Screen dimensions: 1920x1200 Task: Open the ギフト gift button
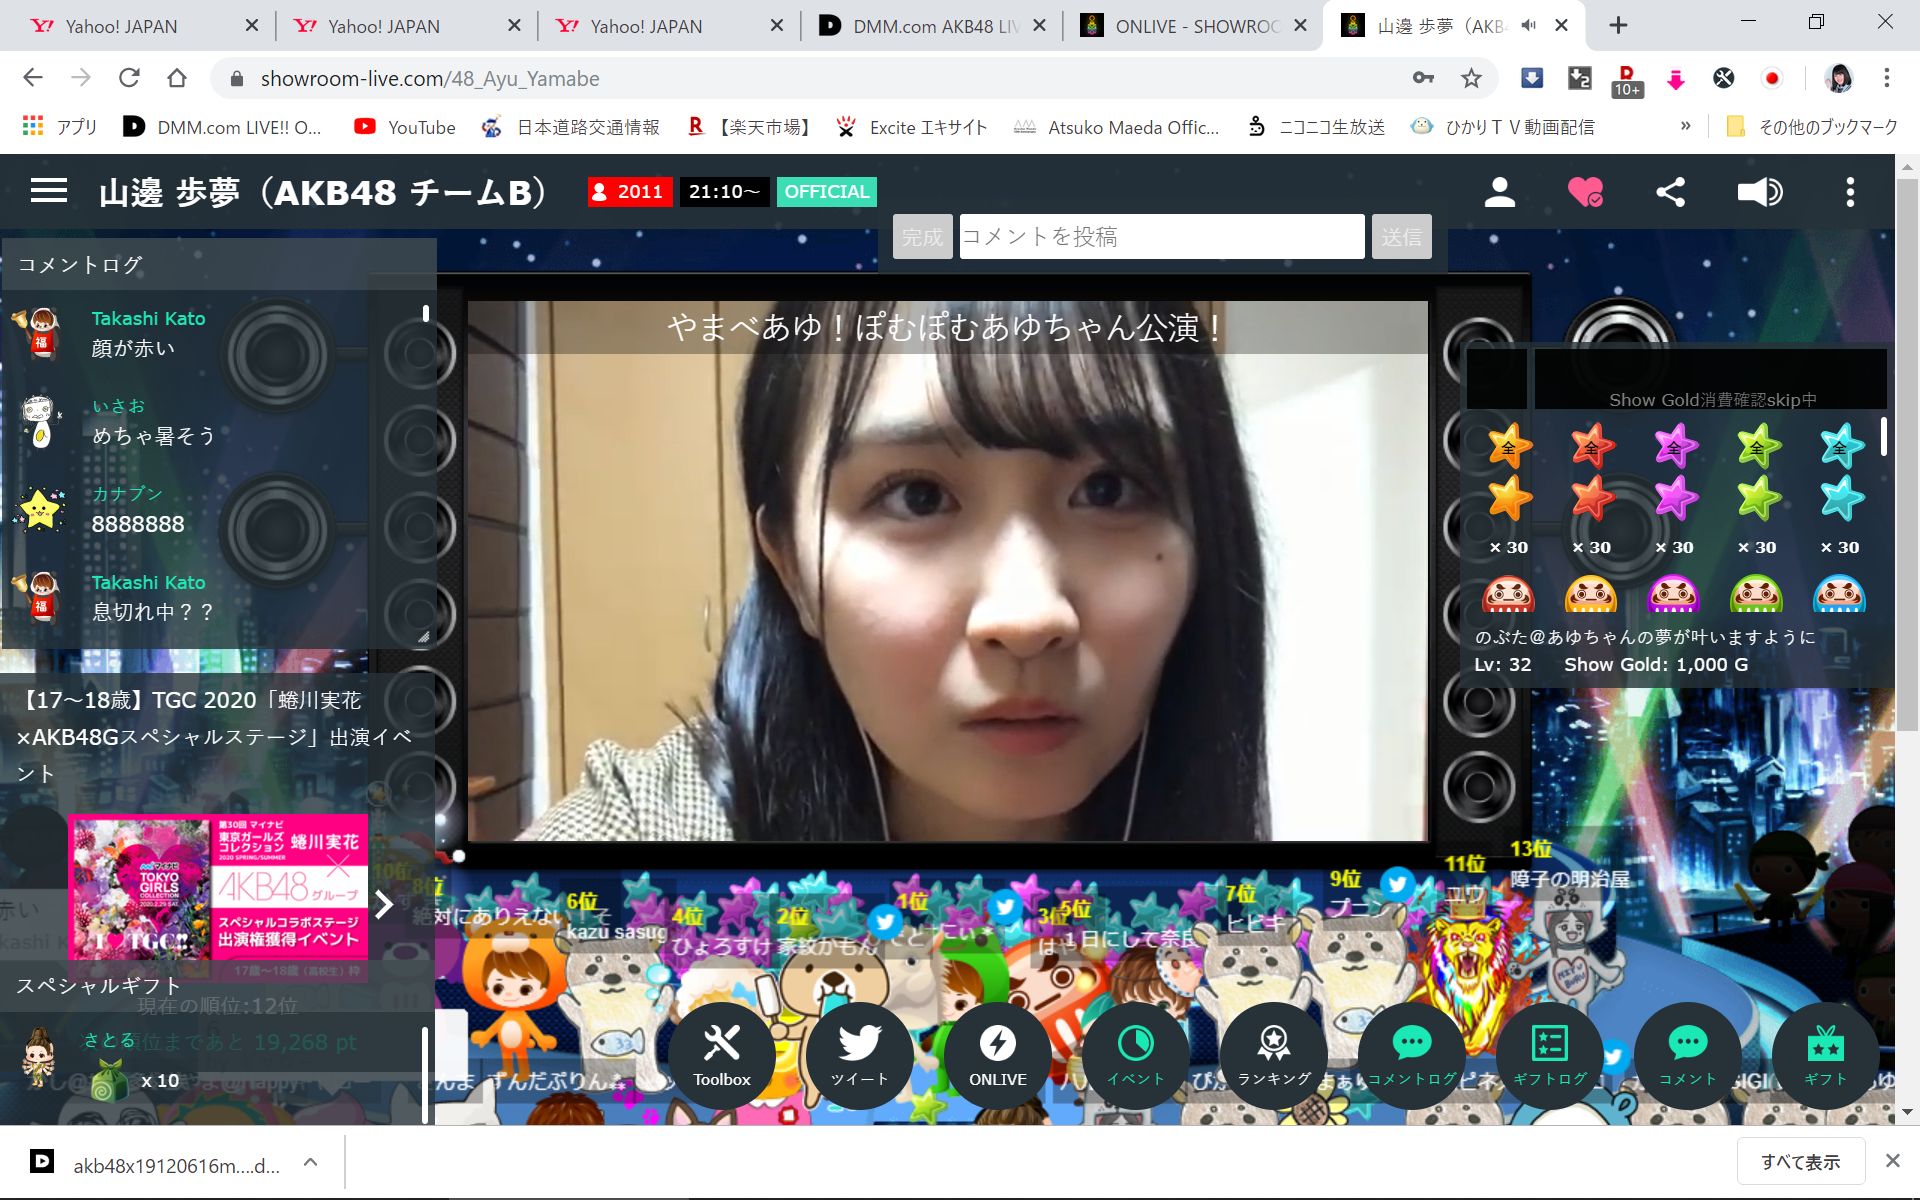(1825, 1055)
